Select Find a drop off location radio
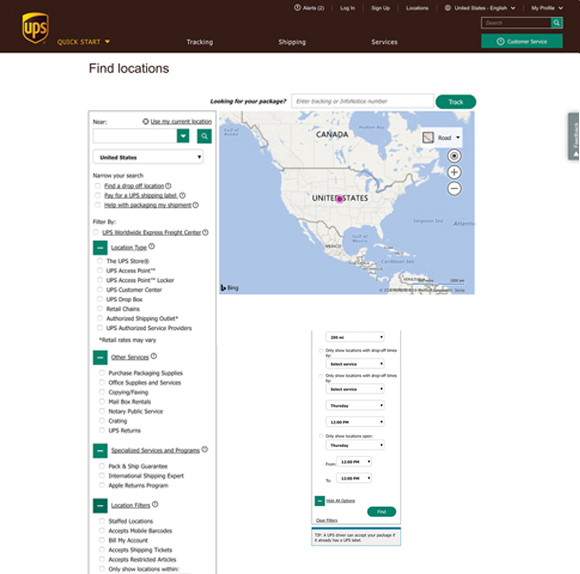 tap(98, 186)
